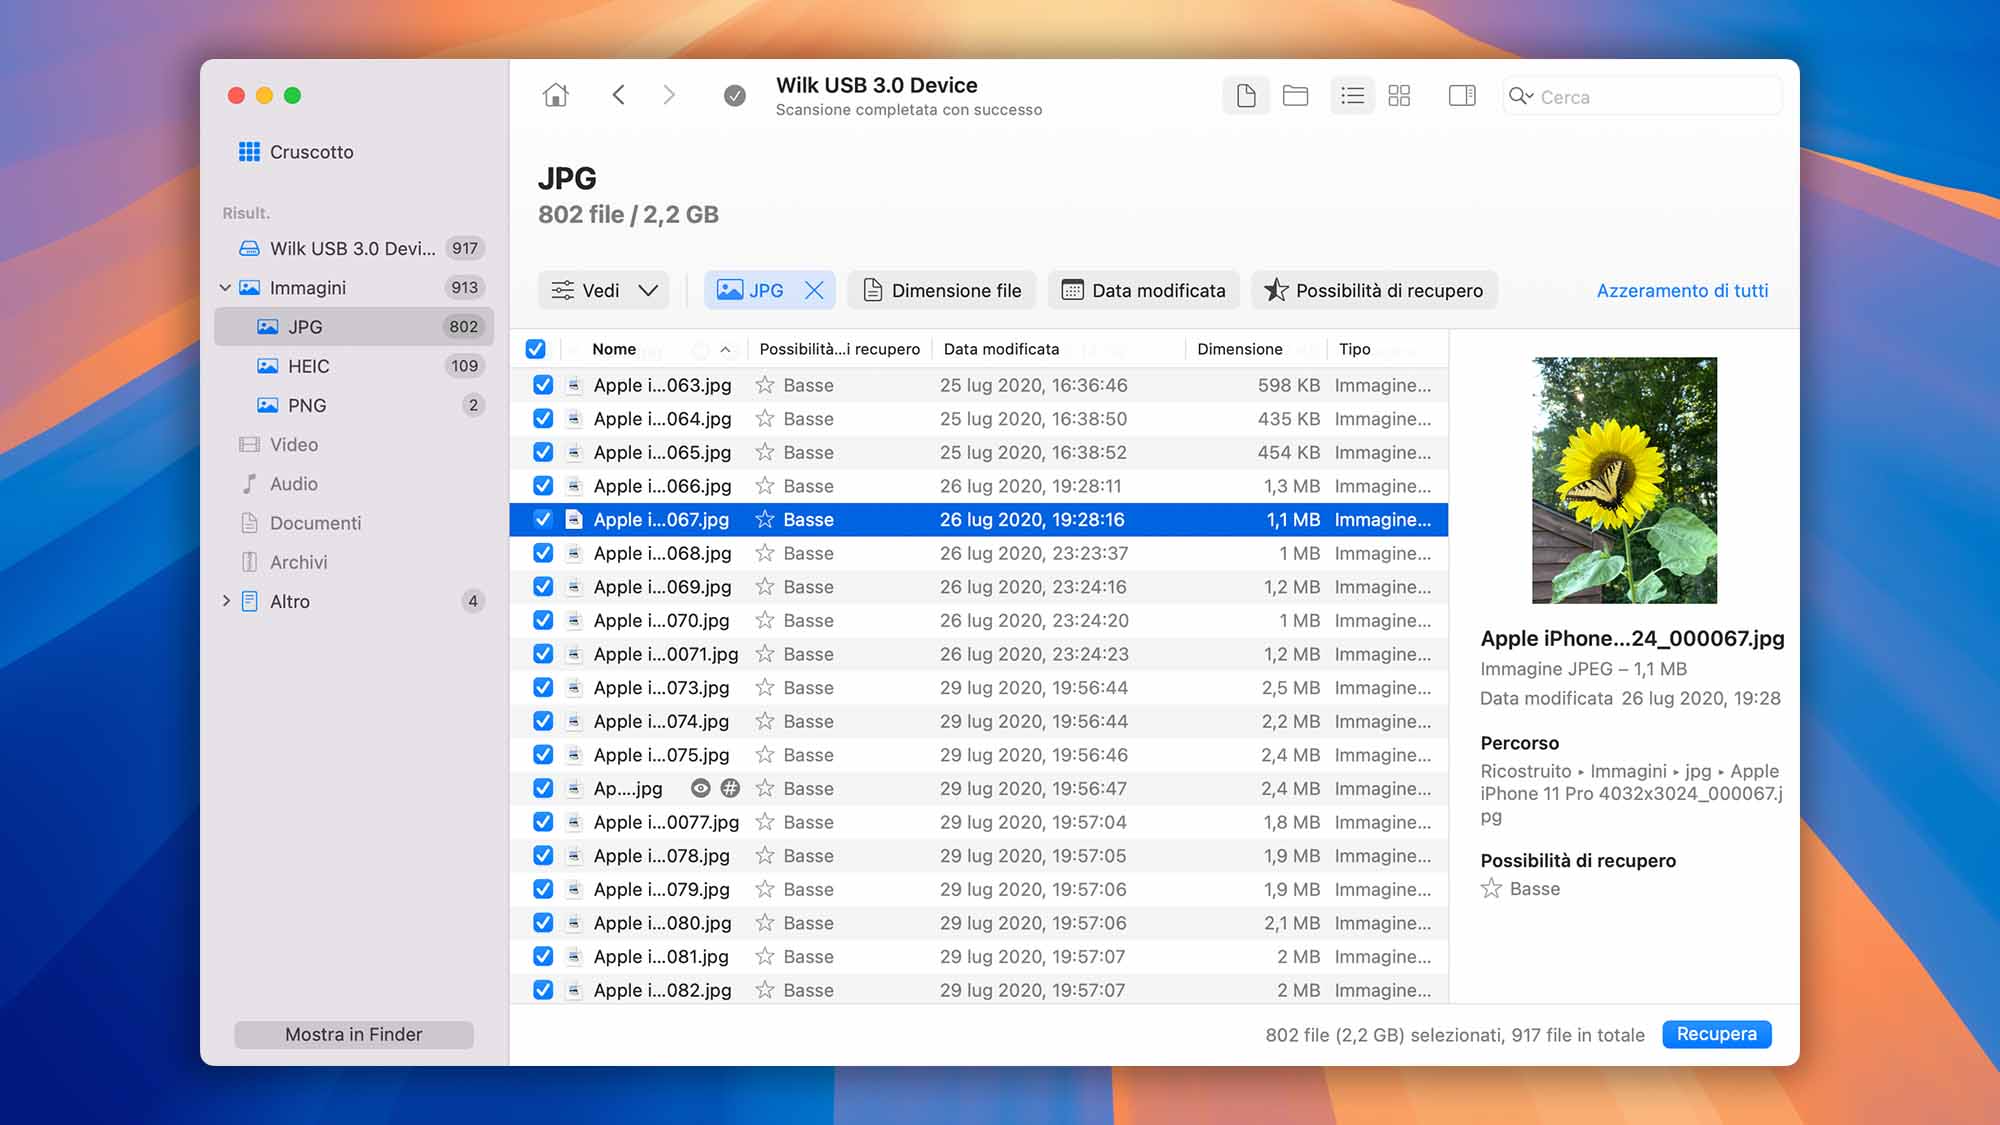This screenshot has width=2000, height=1125.
Task: Open Video category in sidebar
Action: [353, 444]
